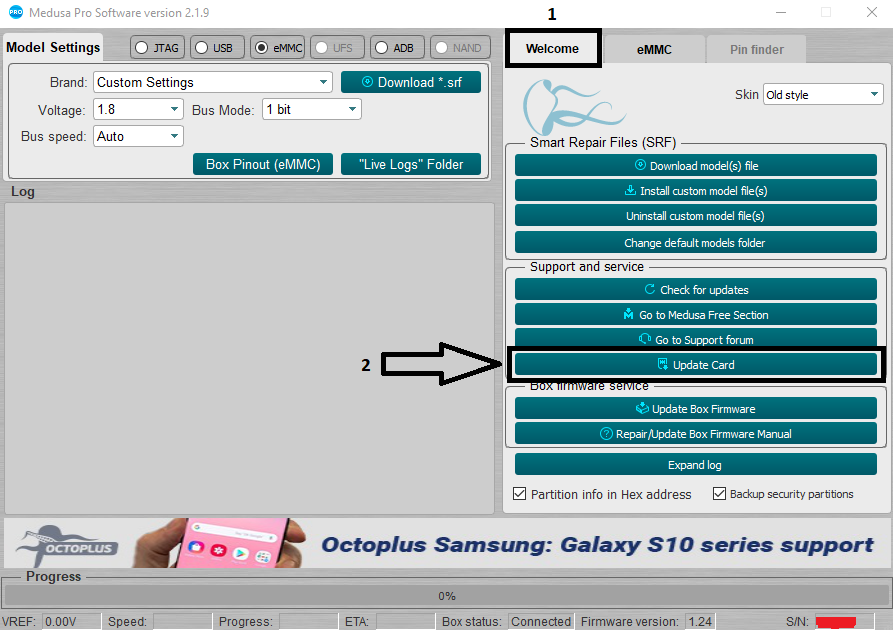Toggle Partition info in Hex address checkbox
Screen dimensions: 893x630
point(519,493)
